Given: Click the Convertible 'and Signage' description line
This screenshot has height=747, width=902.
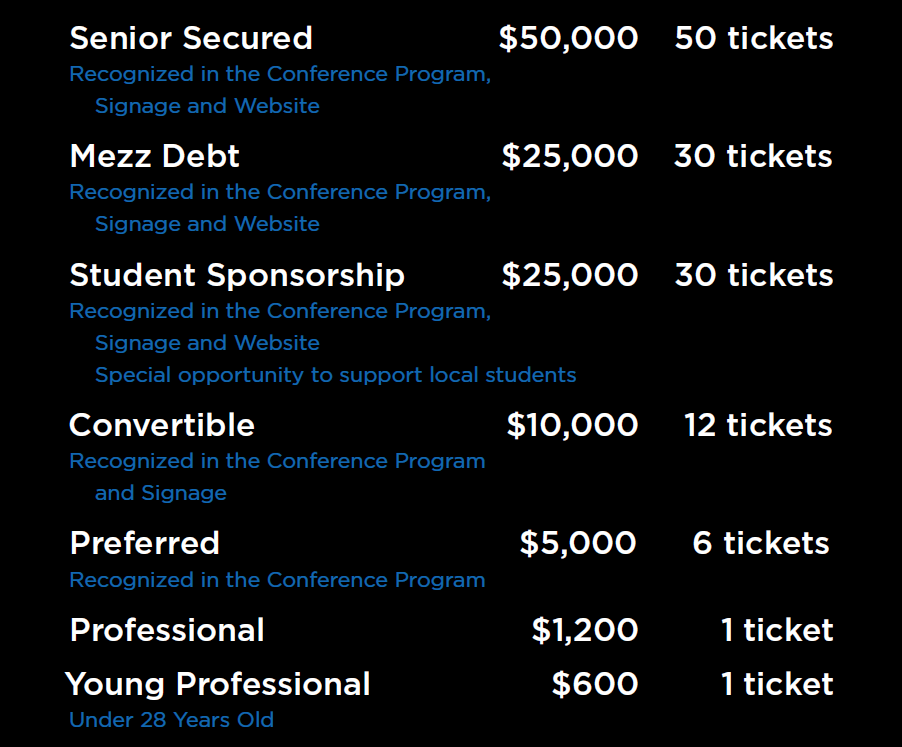Looking at the screenshot, I should point(161,493).
